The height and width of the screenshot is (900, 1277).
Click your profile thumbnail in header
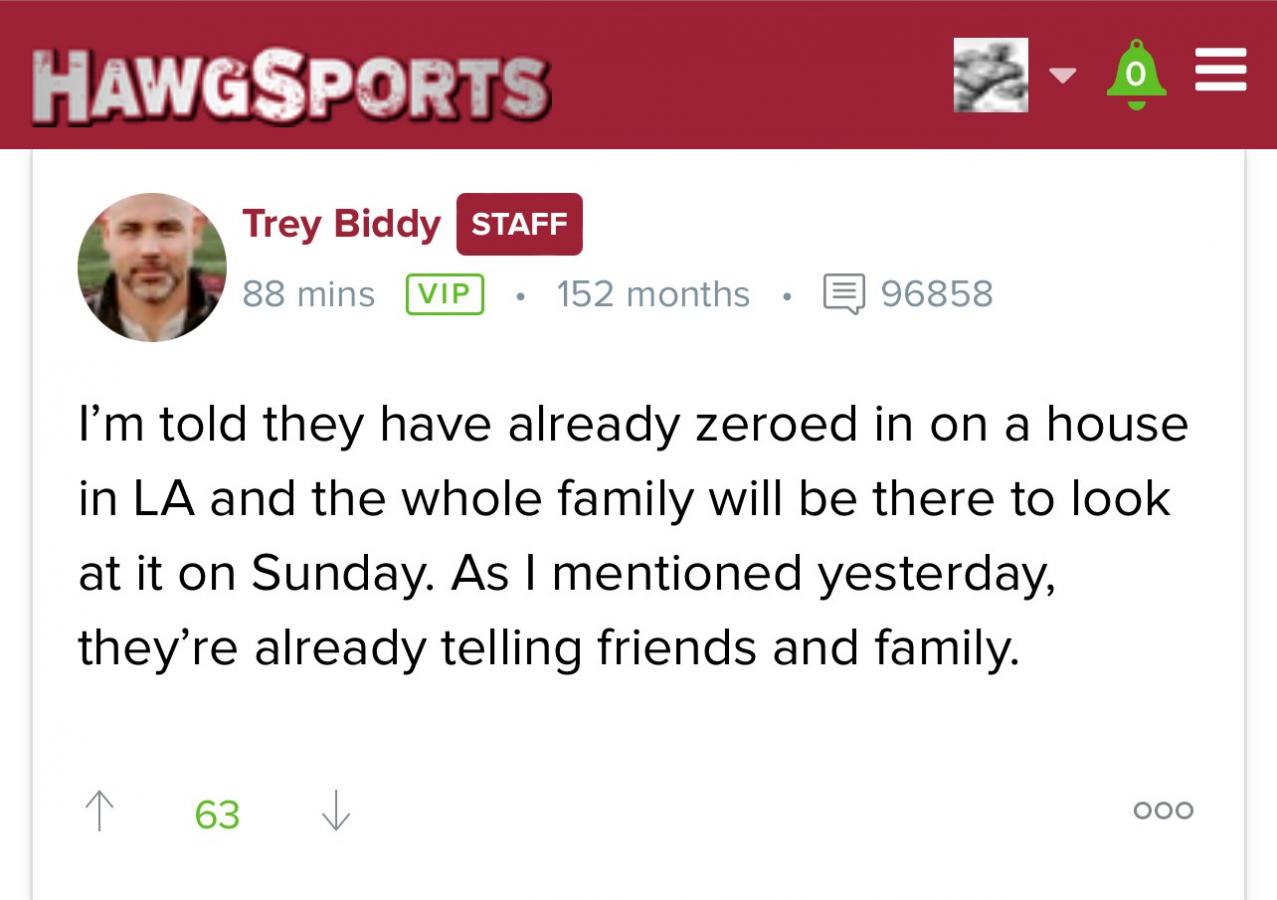(x=990, y=75)
